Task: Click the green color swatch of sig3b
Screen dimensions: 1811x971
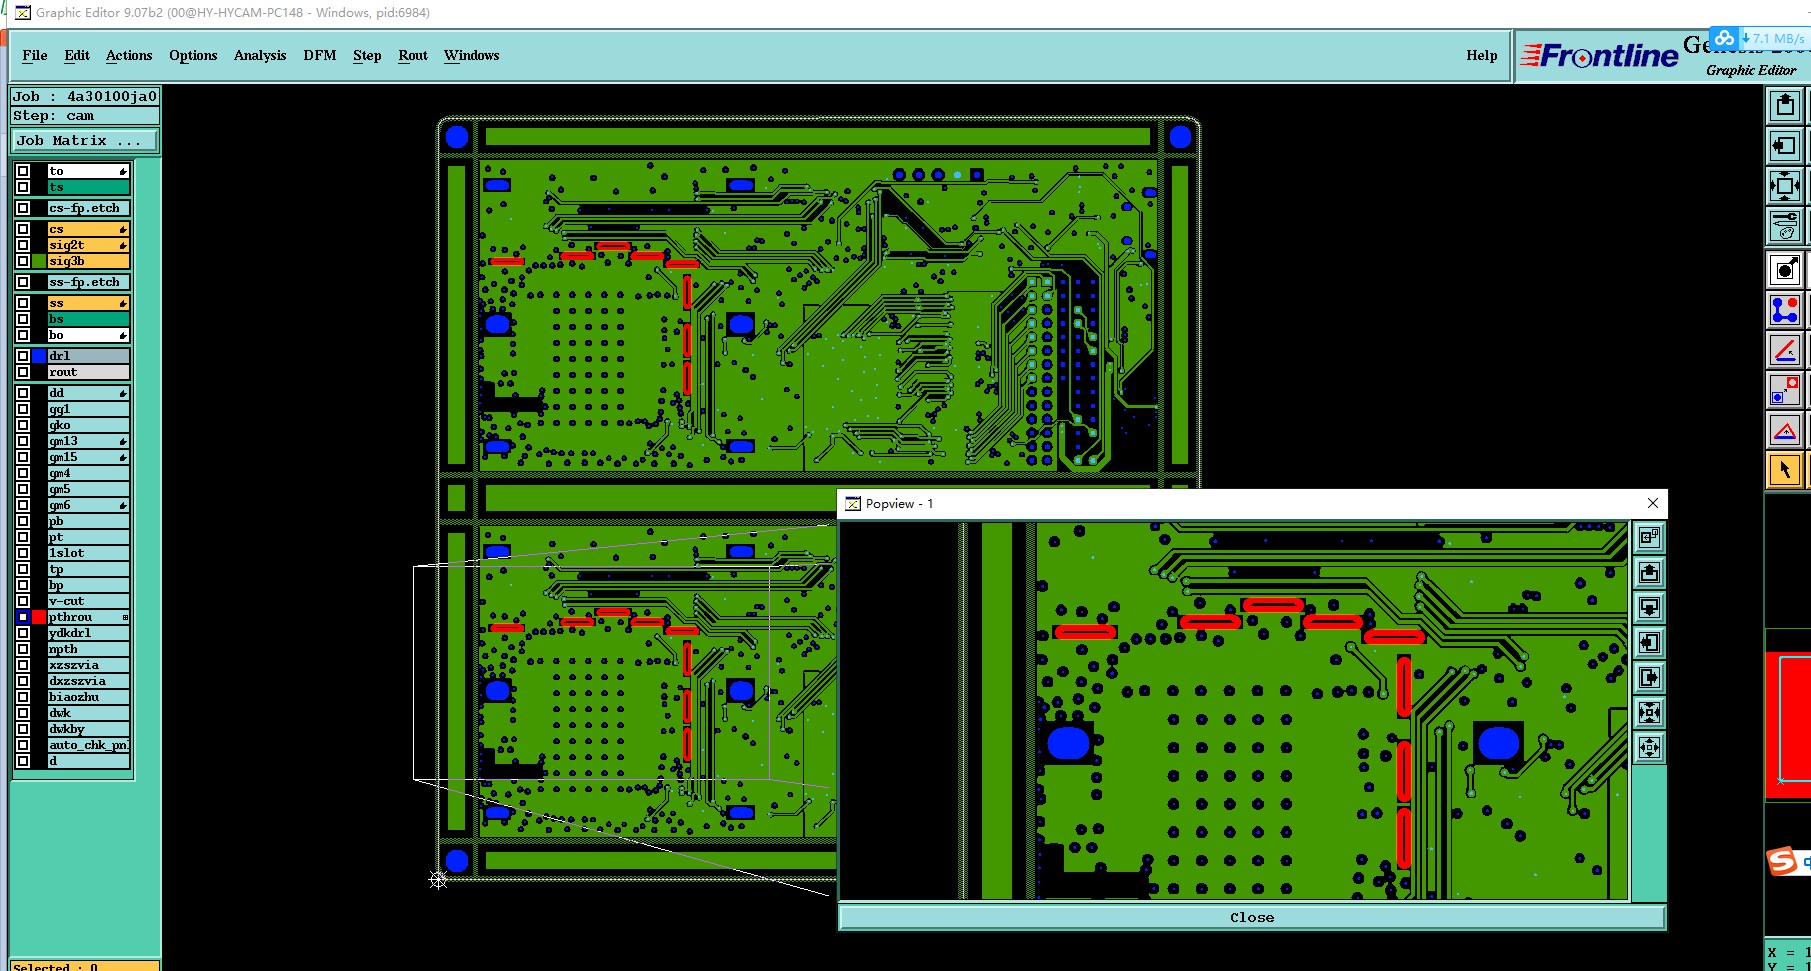Action: point(39,261)
